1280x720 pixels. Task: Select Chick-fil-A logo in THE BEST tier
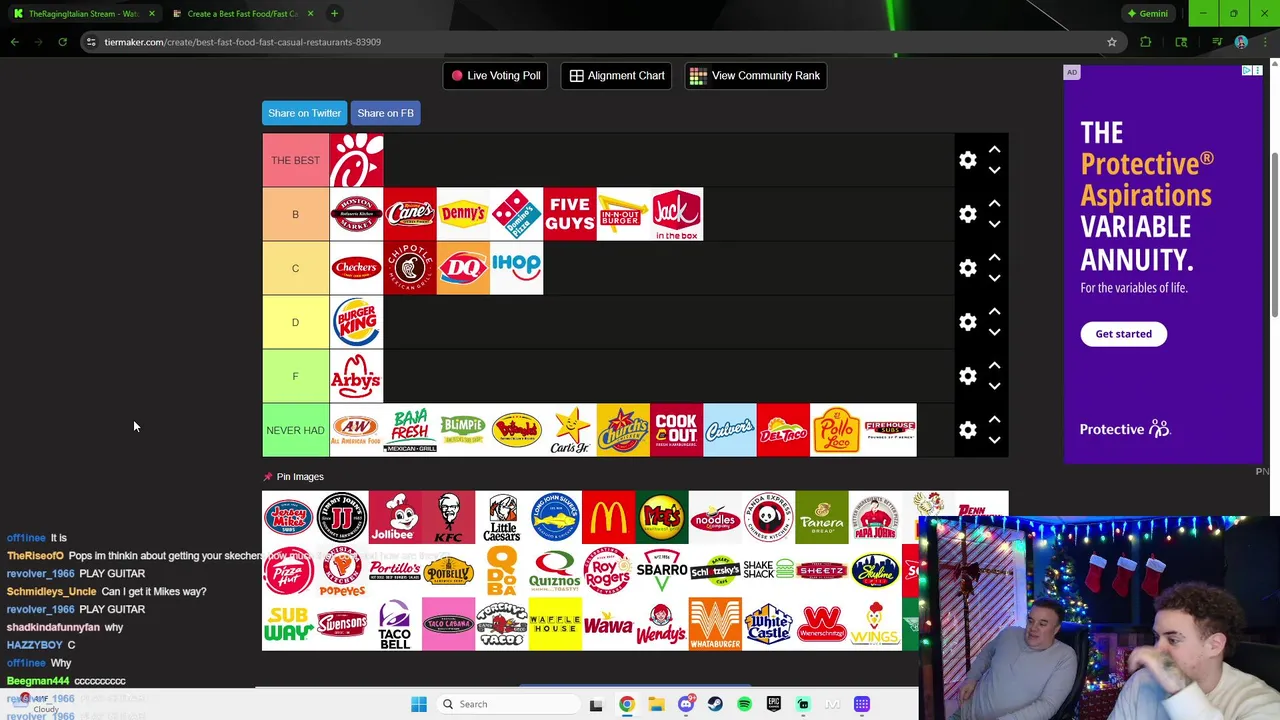(x=356, y=160)
